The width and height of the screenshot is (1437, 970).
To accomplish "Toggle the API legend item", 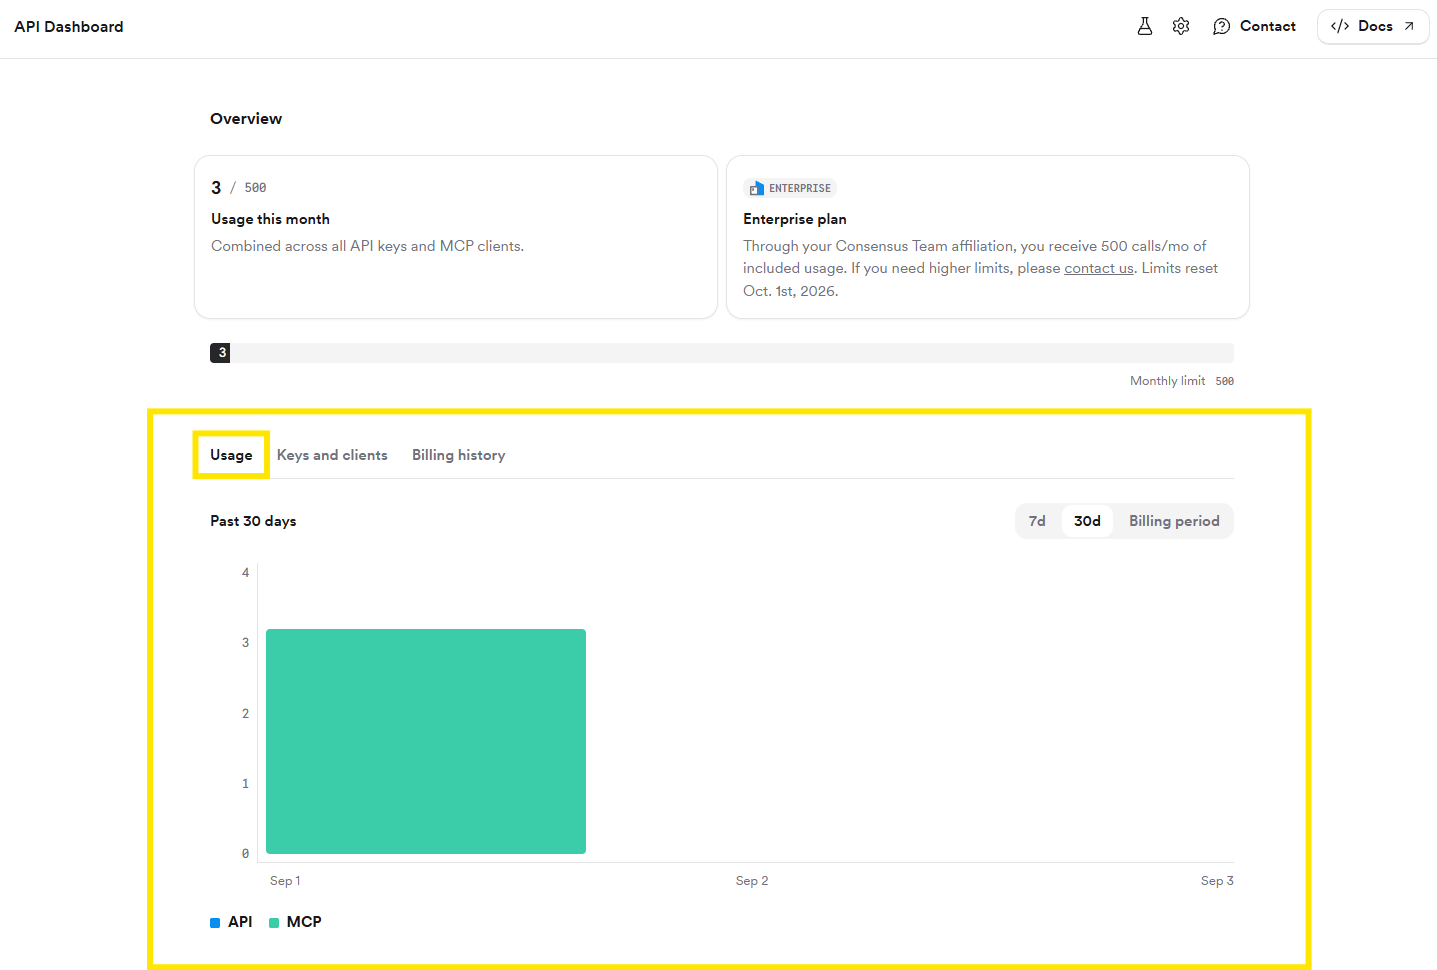I will coord(231,922).
